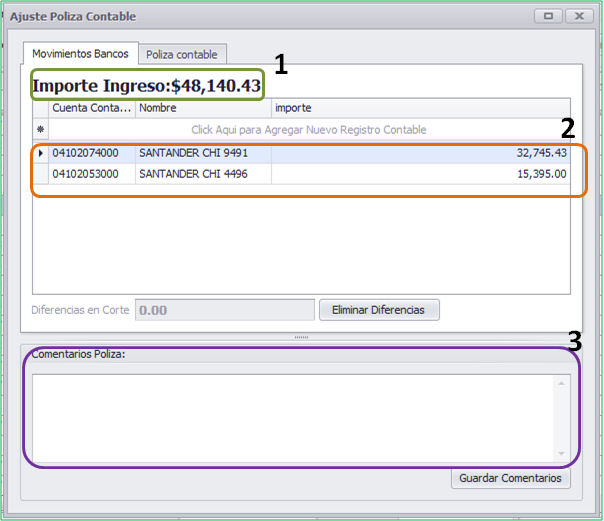The width and height of the screenshot is (604, 521).
Task: Maximize the Ajuste Poliza Contable window
Action: [x=549, y=16]
